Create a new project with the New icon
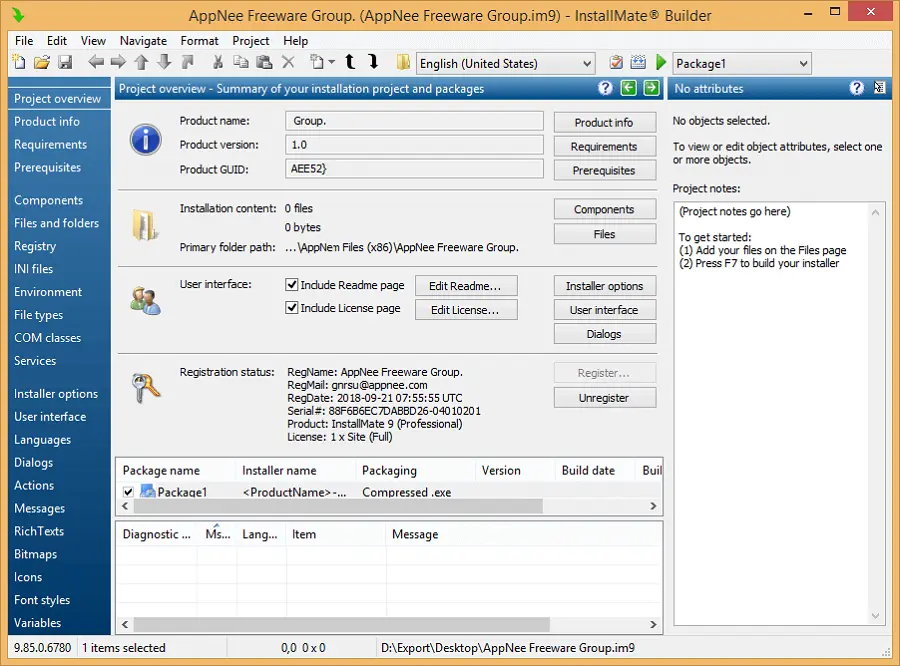 (x=18, y=62)
